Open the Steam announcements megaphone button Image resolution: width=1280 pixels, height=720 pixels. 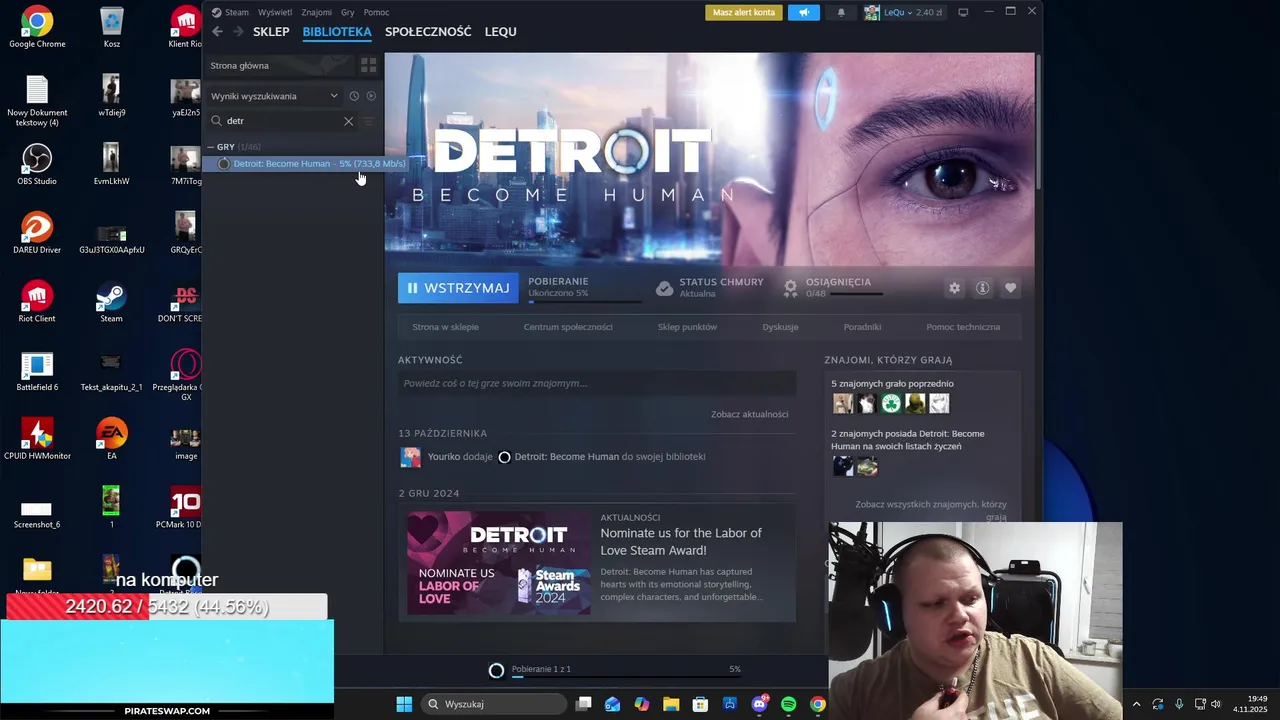(803, 12)
